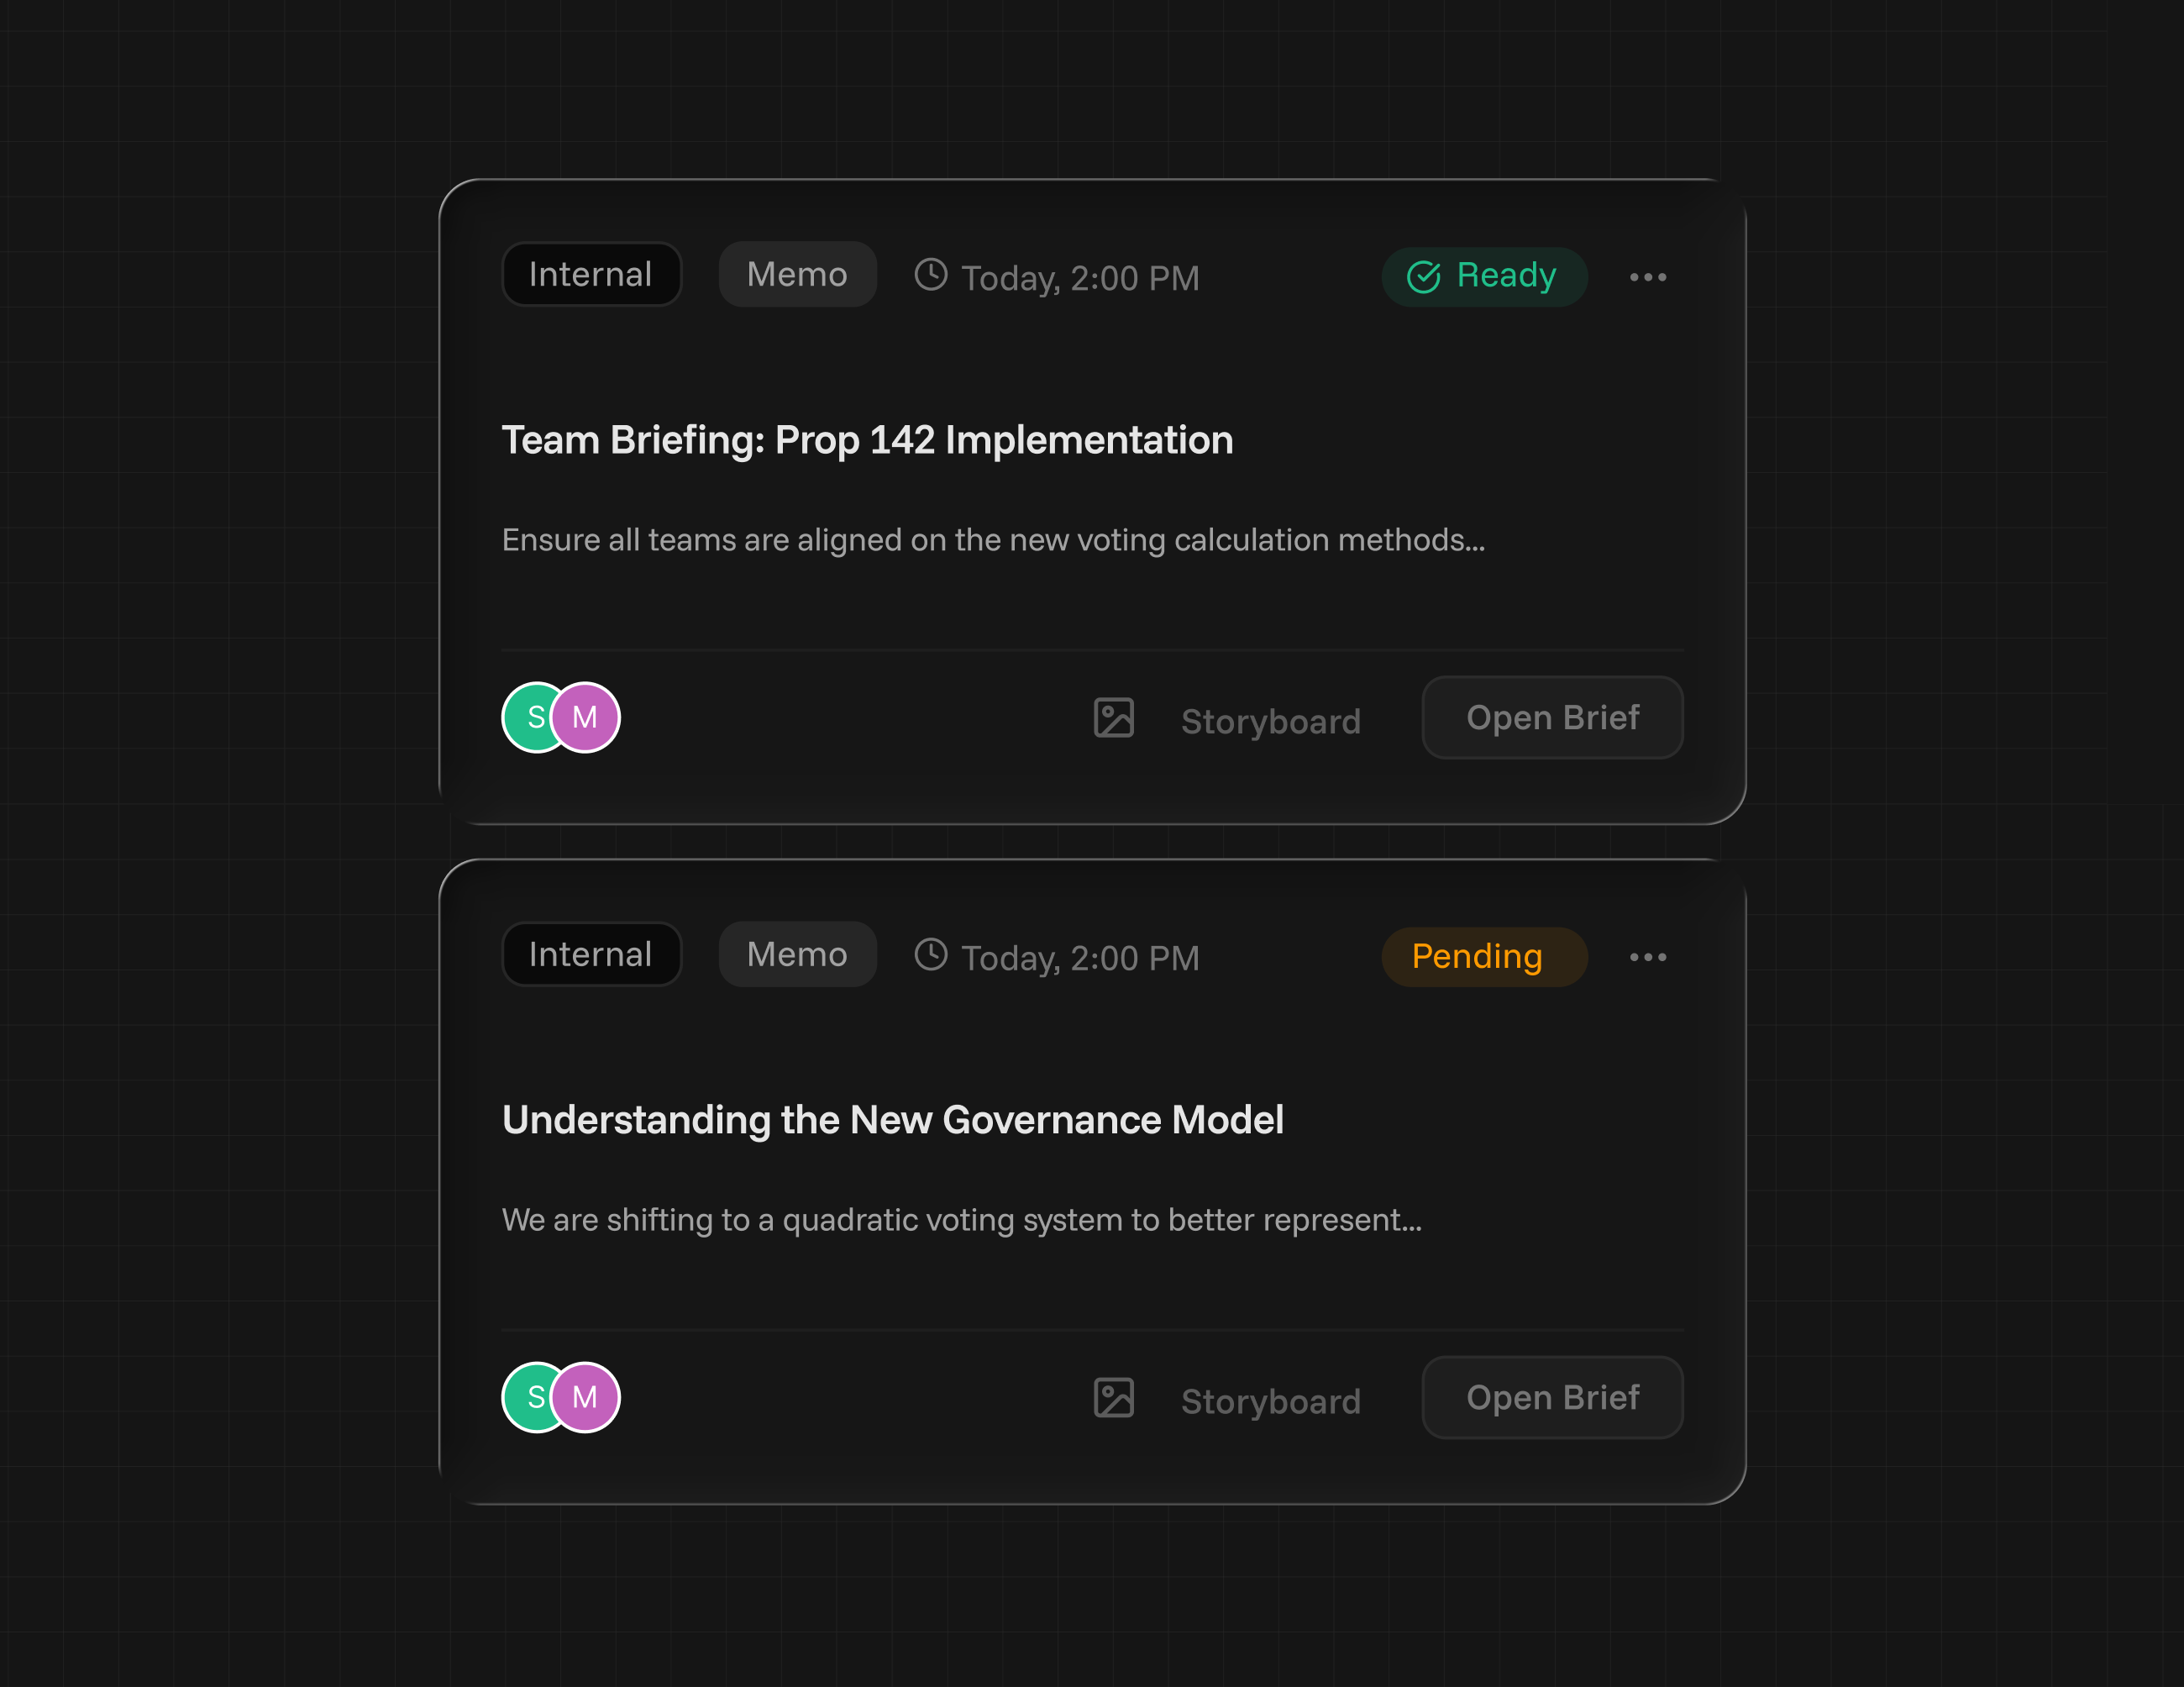The width and height of the screenshot is (2184, 1687).
Task: Select the Internal tag on the Prop 142 card
Action: pos(591,274)
